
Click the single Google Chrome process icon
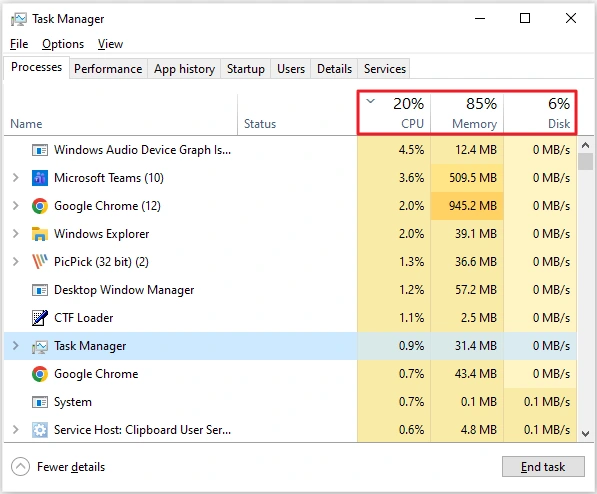click(x=40, y=374)
